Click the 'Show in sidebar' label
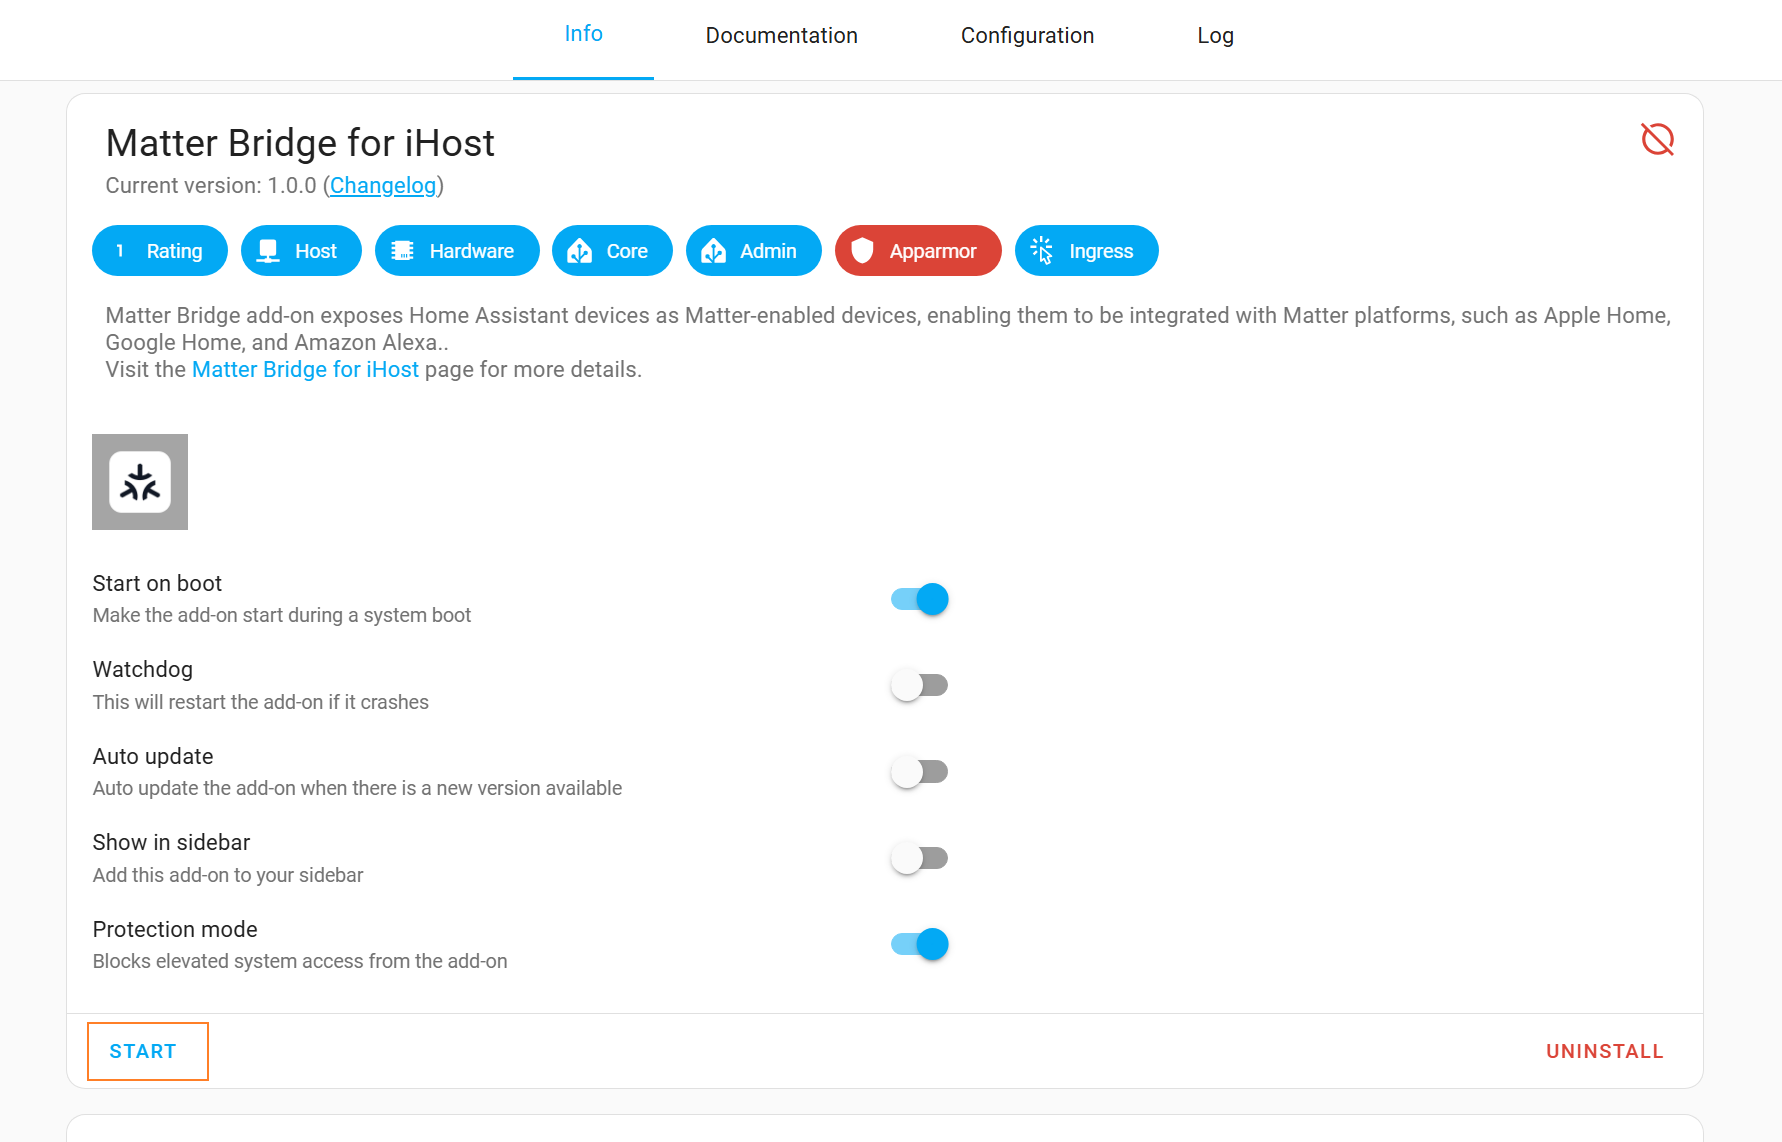Viewport: 1782px width, 1142px height. (171, 842)
